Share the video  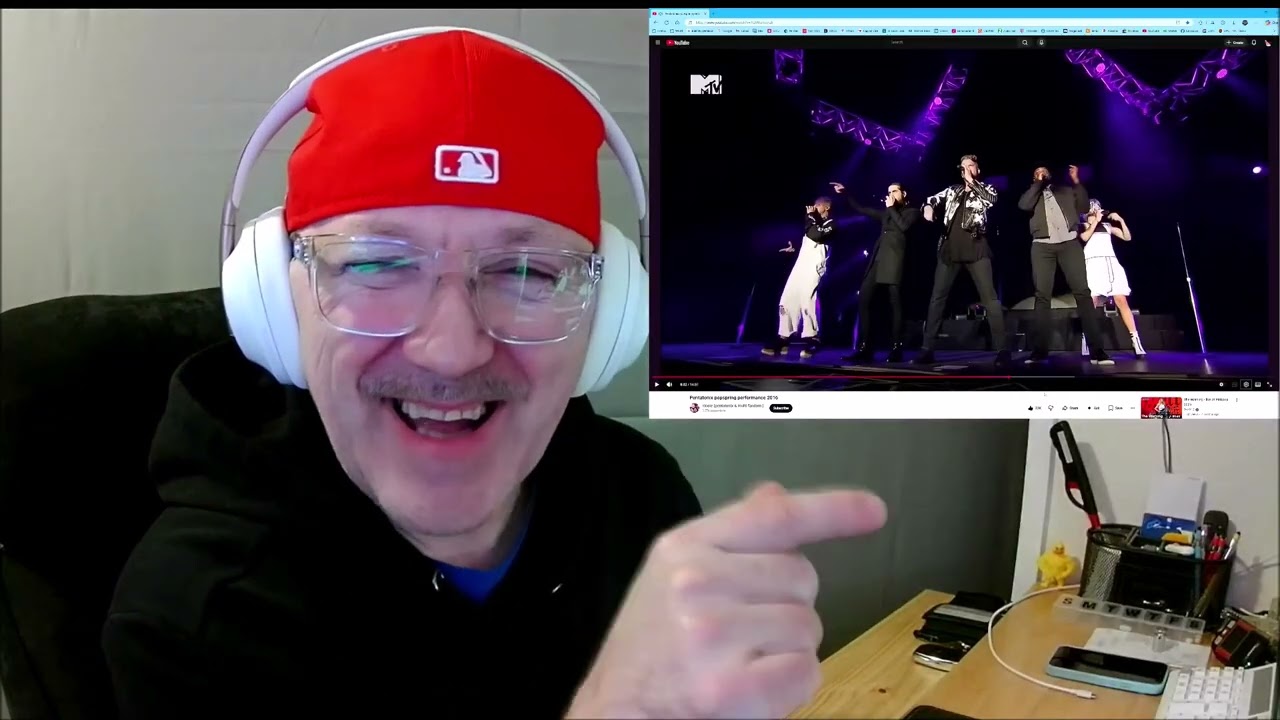[1071, 408]
